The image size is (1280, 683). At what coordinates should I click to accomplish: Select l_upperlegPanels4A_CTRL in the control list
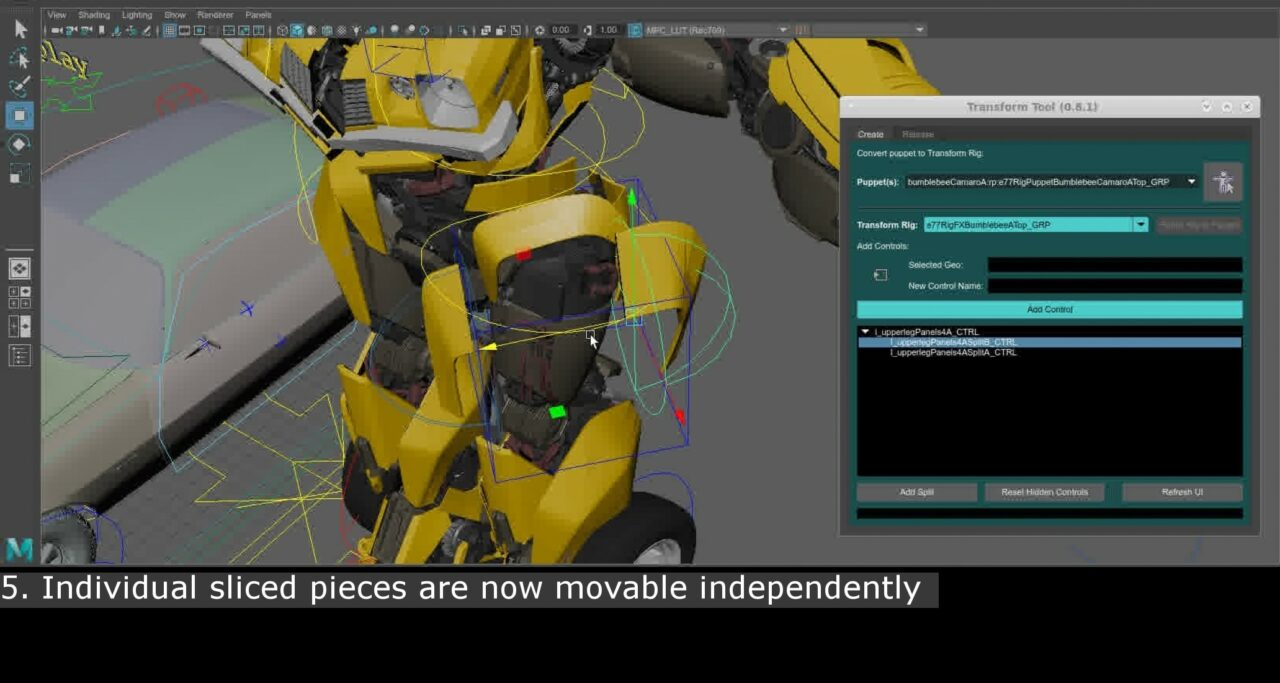(927, 332)
